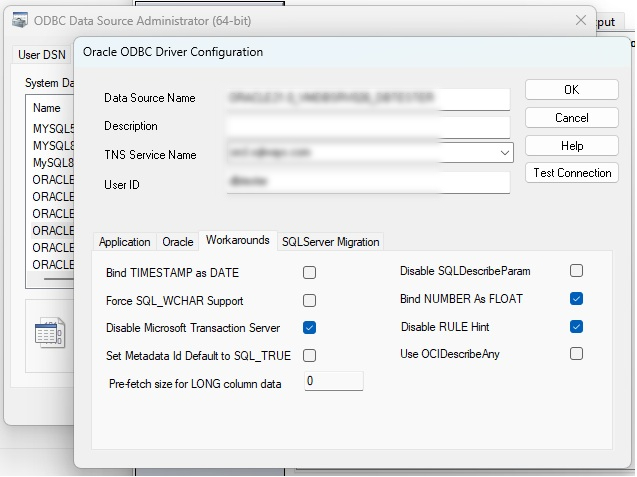Select the SQLServer Migration tab
Viewport: 637px width, 477px height.
point(330,242)
